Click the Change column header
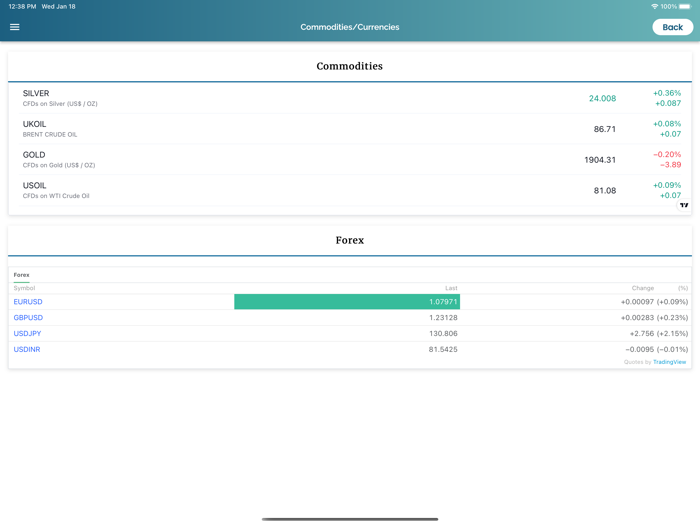Viewport: 700px width, 525px height. coord(643,288)
